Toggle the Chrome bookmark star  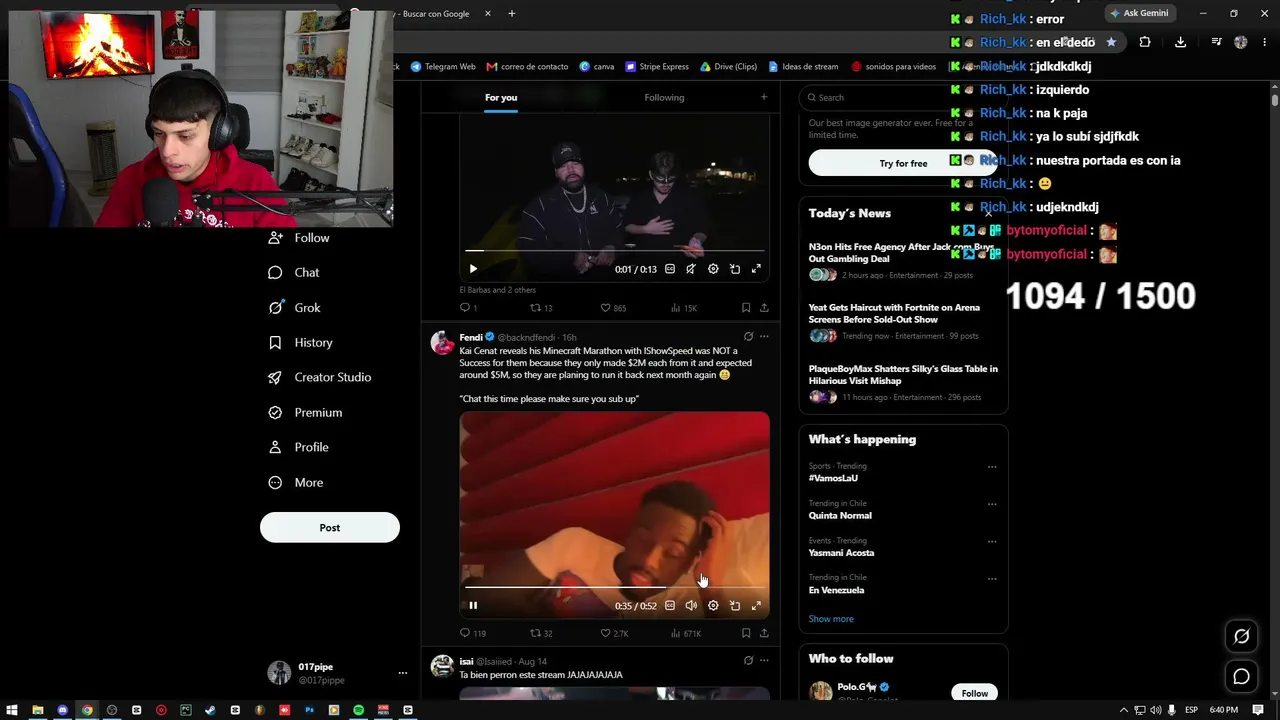[x=1111, y=42]
